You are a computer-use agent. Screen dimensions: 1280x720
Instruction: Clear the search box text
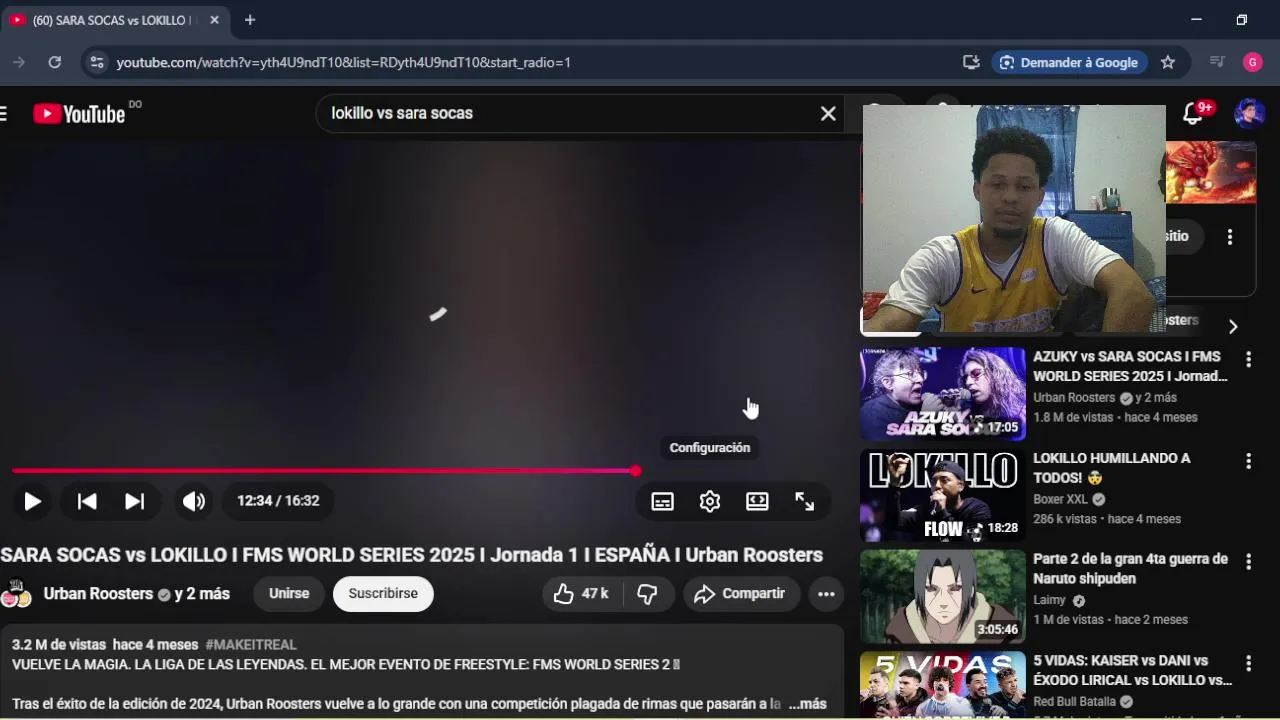[828, 114]
